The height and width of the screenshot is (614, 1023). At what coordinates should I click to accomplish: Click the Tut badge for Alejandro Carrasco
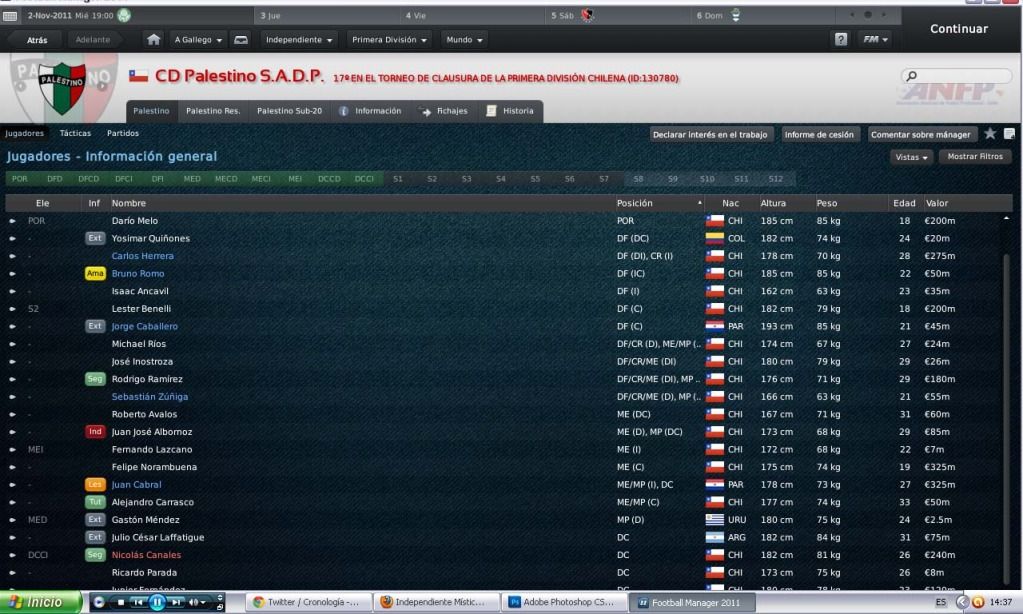(x=95, y=502)
